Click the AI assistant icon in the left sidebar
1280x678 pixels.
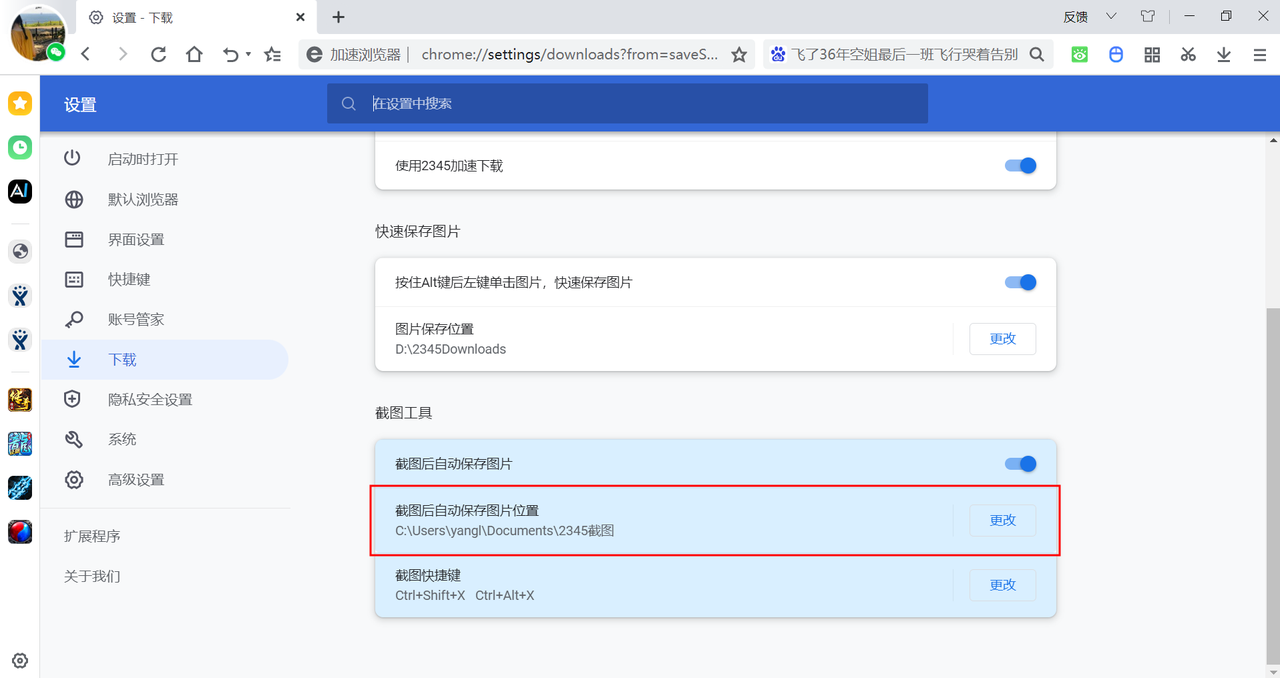19,191
